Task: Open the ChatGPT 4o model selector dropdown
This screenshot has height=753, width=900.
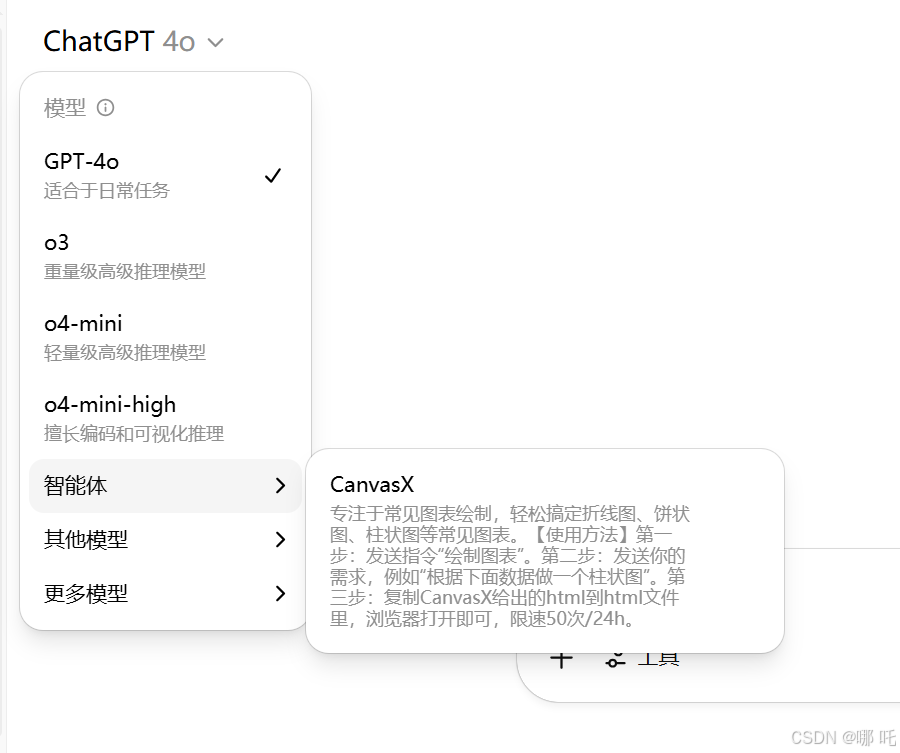Action: click(x=133, y=41)
